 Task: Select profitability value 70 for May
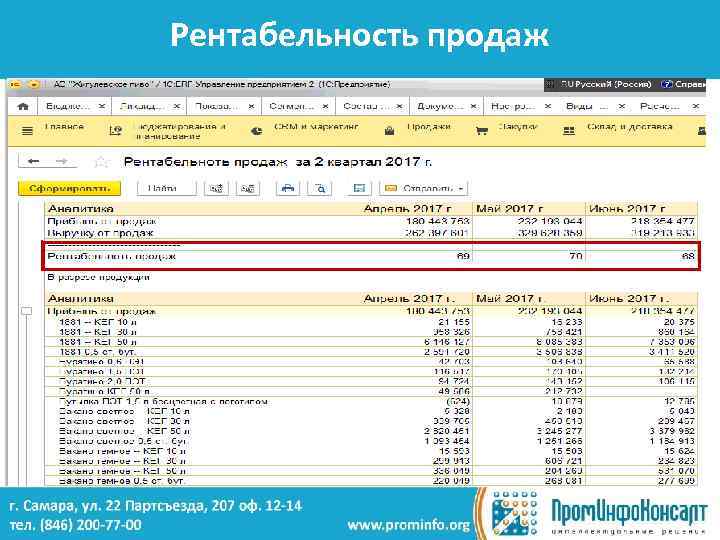pyautogui.click(x=576, y=256)
